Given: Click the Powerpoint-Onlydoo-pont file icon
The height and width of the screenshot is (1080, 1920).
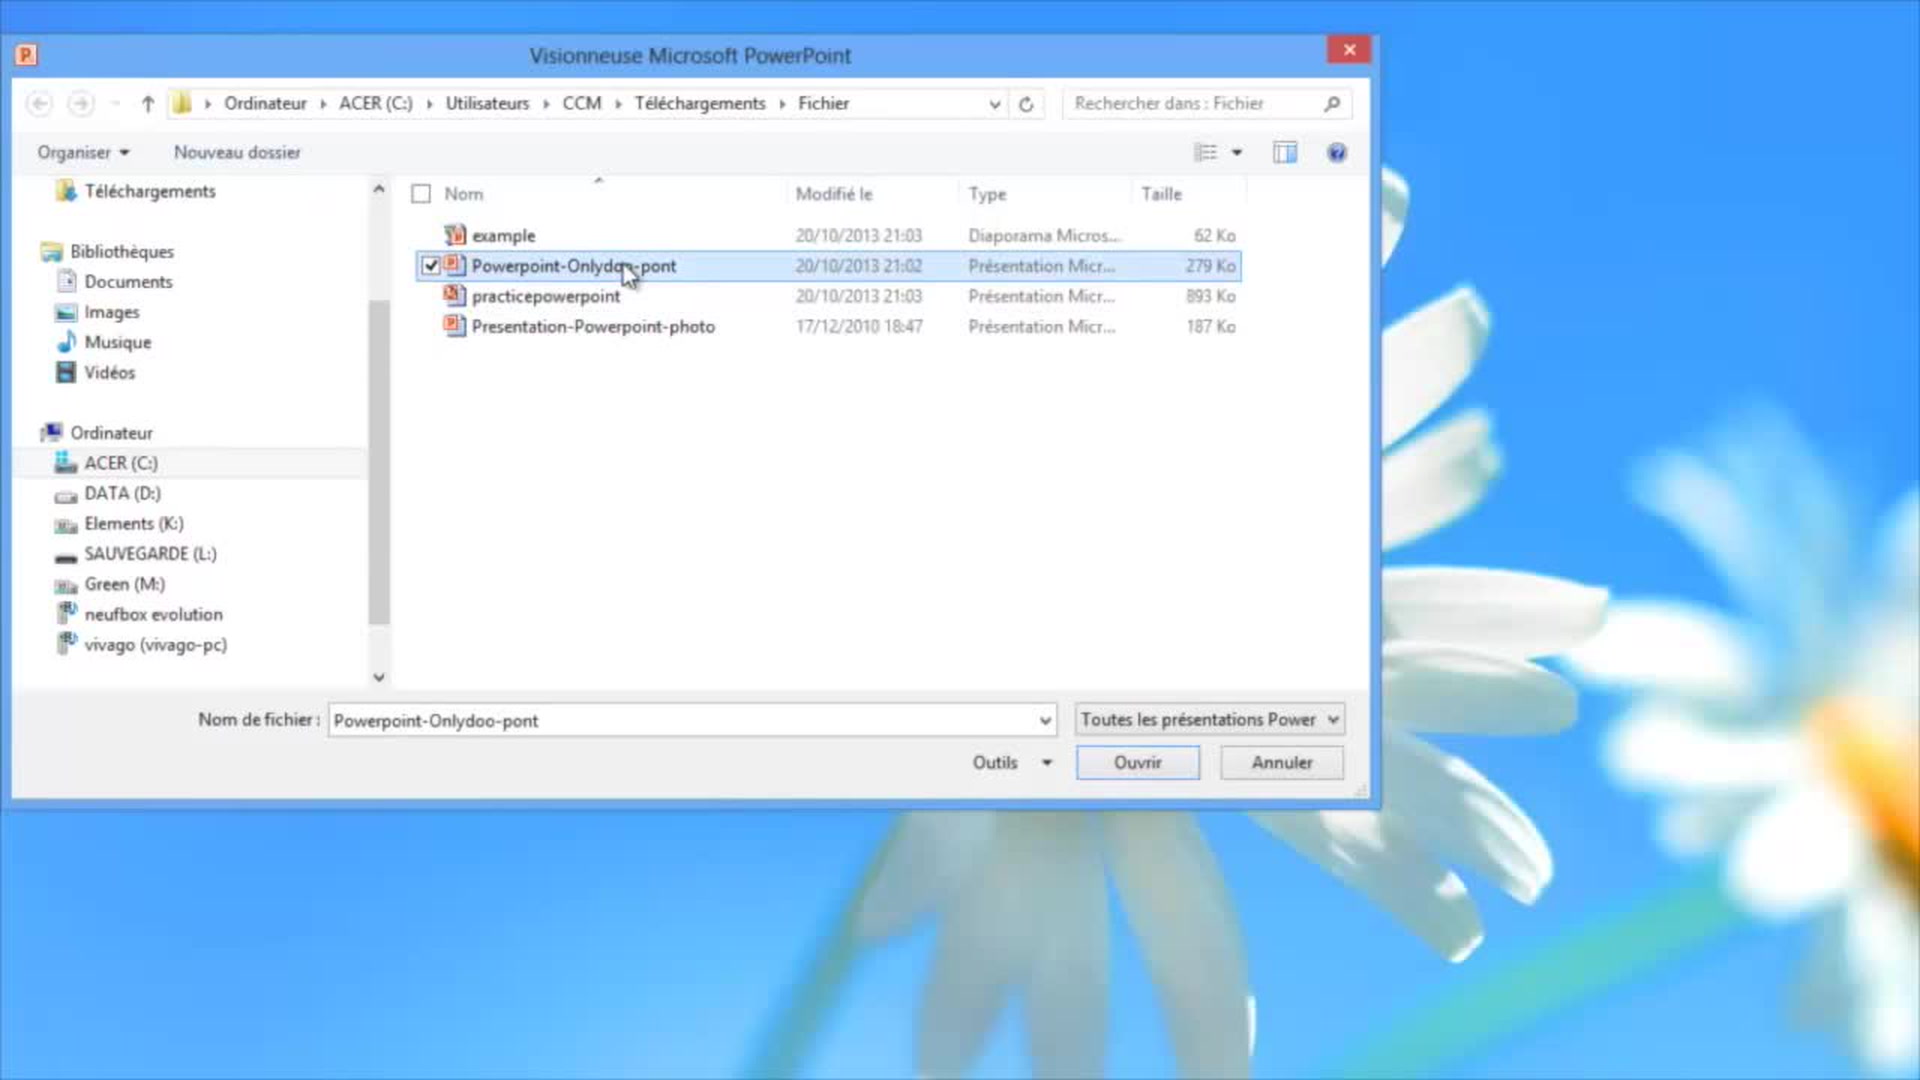Looking at the screenshot, I should click(455, 265).
